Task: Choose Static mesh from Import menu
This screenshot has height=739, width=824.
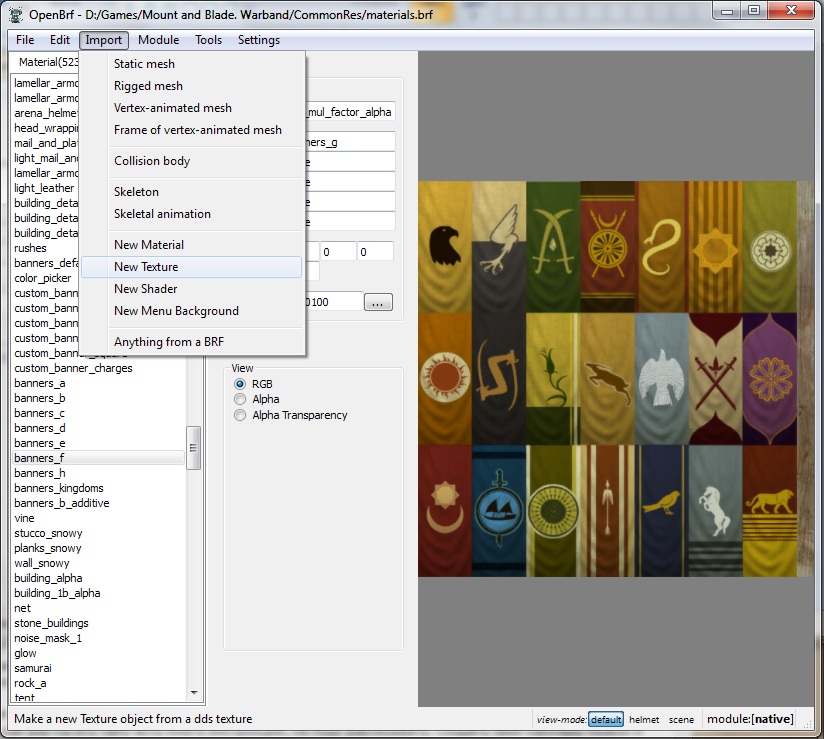Action: coord(192,64)
